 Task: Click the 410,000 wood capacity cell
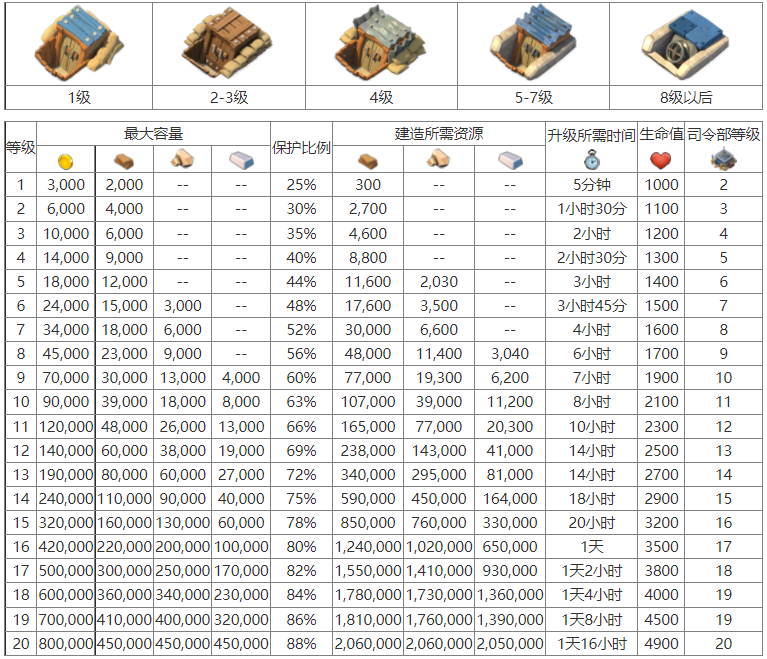point(124,620)
